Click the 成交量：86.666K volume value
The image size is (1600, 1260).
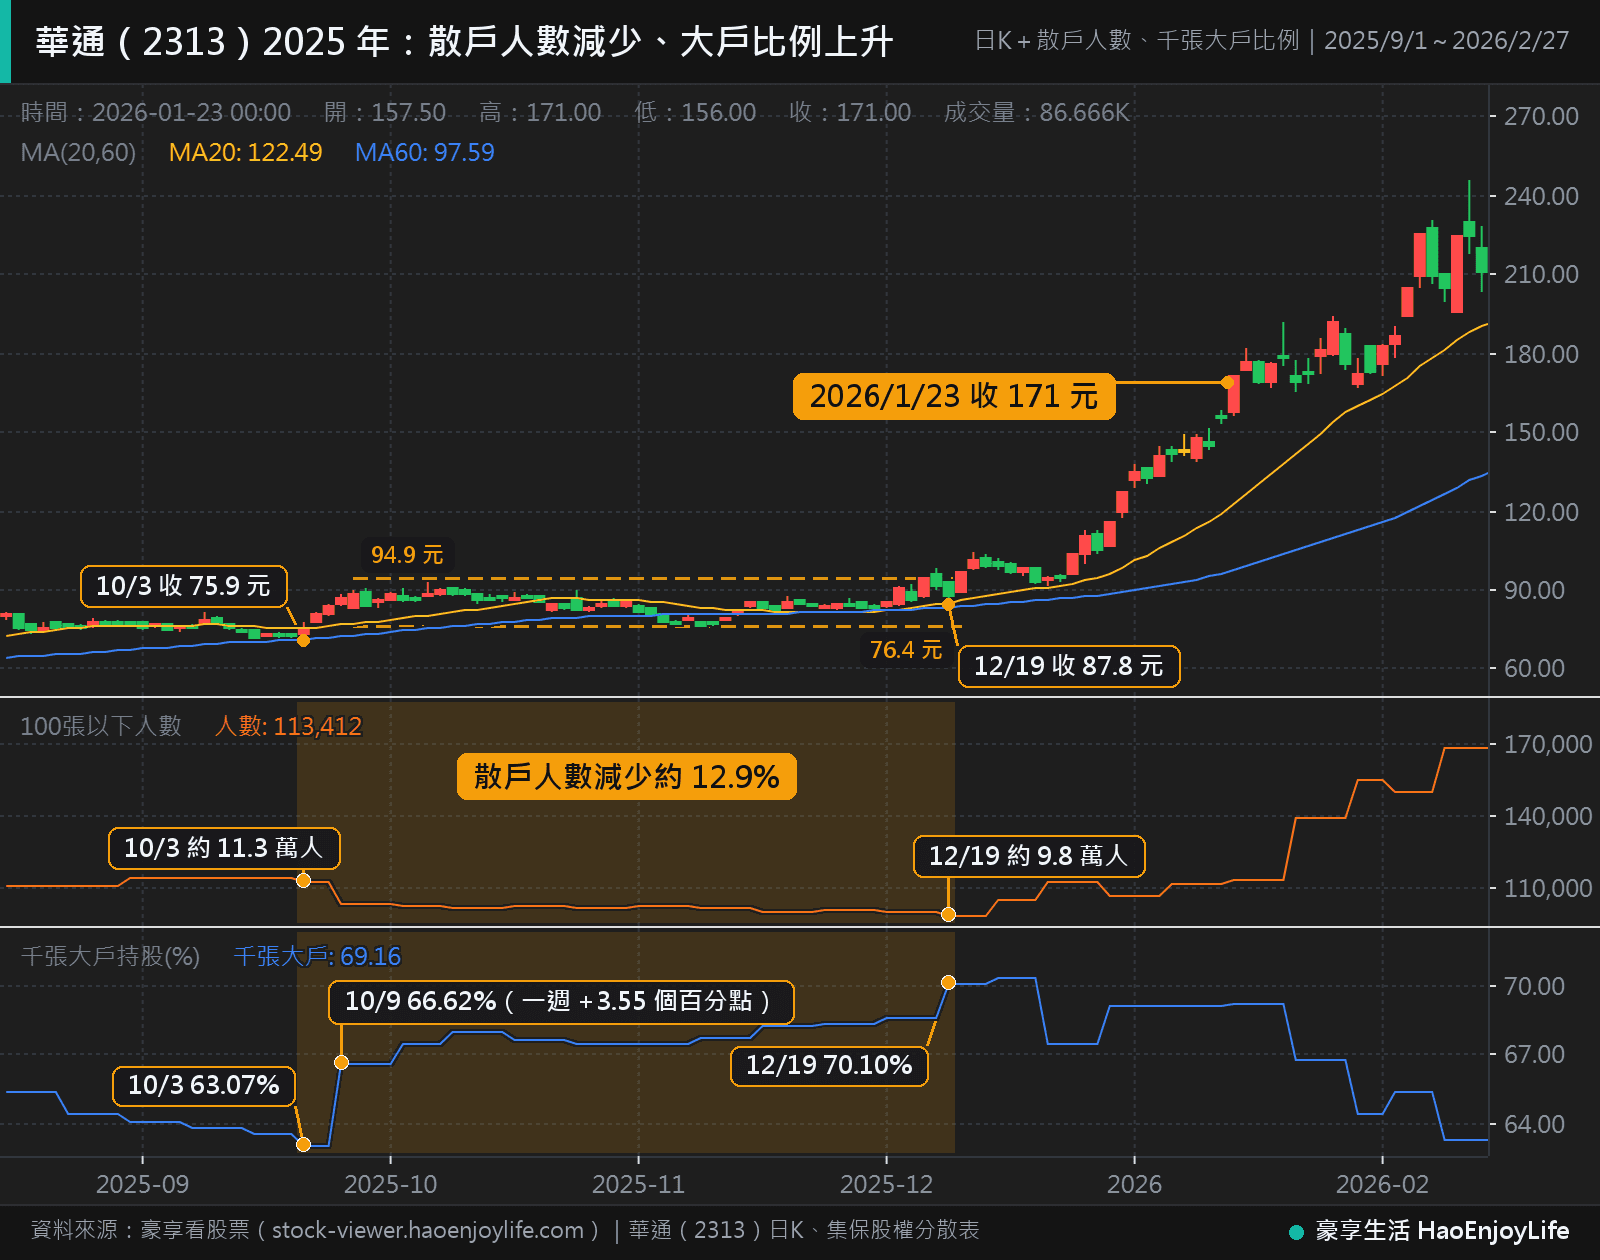pyautogui.click(x=1037, y=112)
